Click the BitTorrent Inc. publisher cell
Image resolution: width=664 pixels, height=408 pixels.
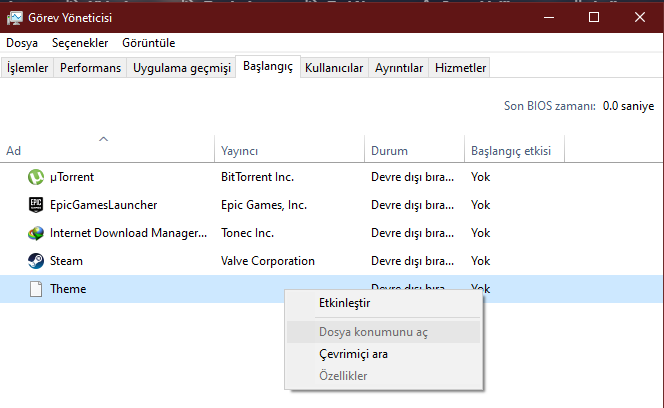tap(257, 177)
